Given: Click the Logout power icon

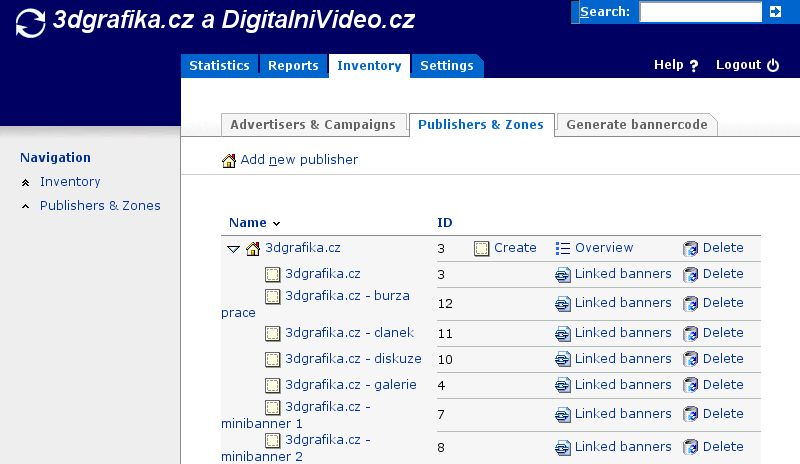Looking at the screenshot, I should click(x=773, y=65).
